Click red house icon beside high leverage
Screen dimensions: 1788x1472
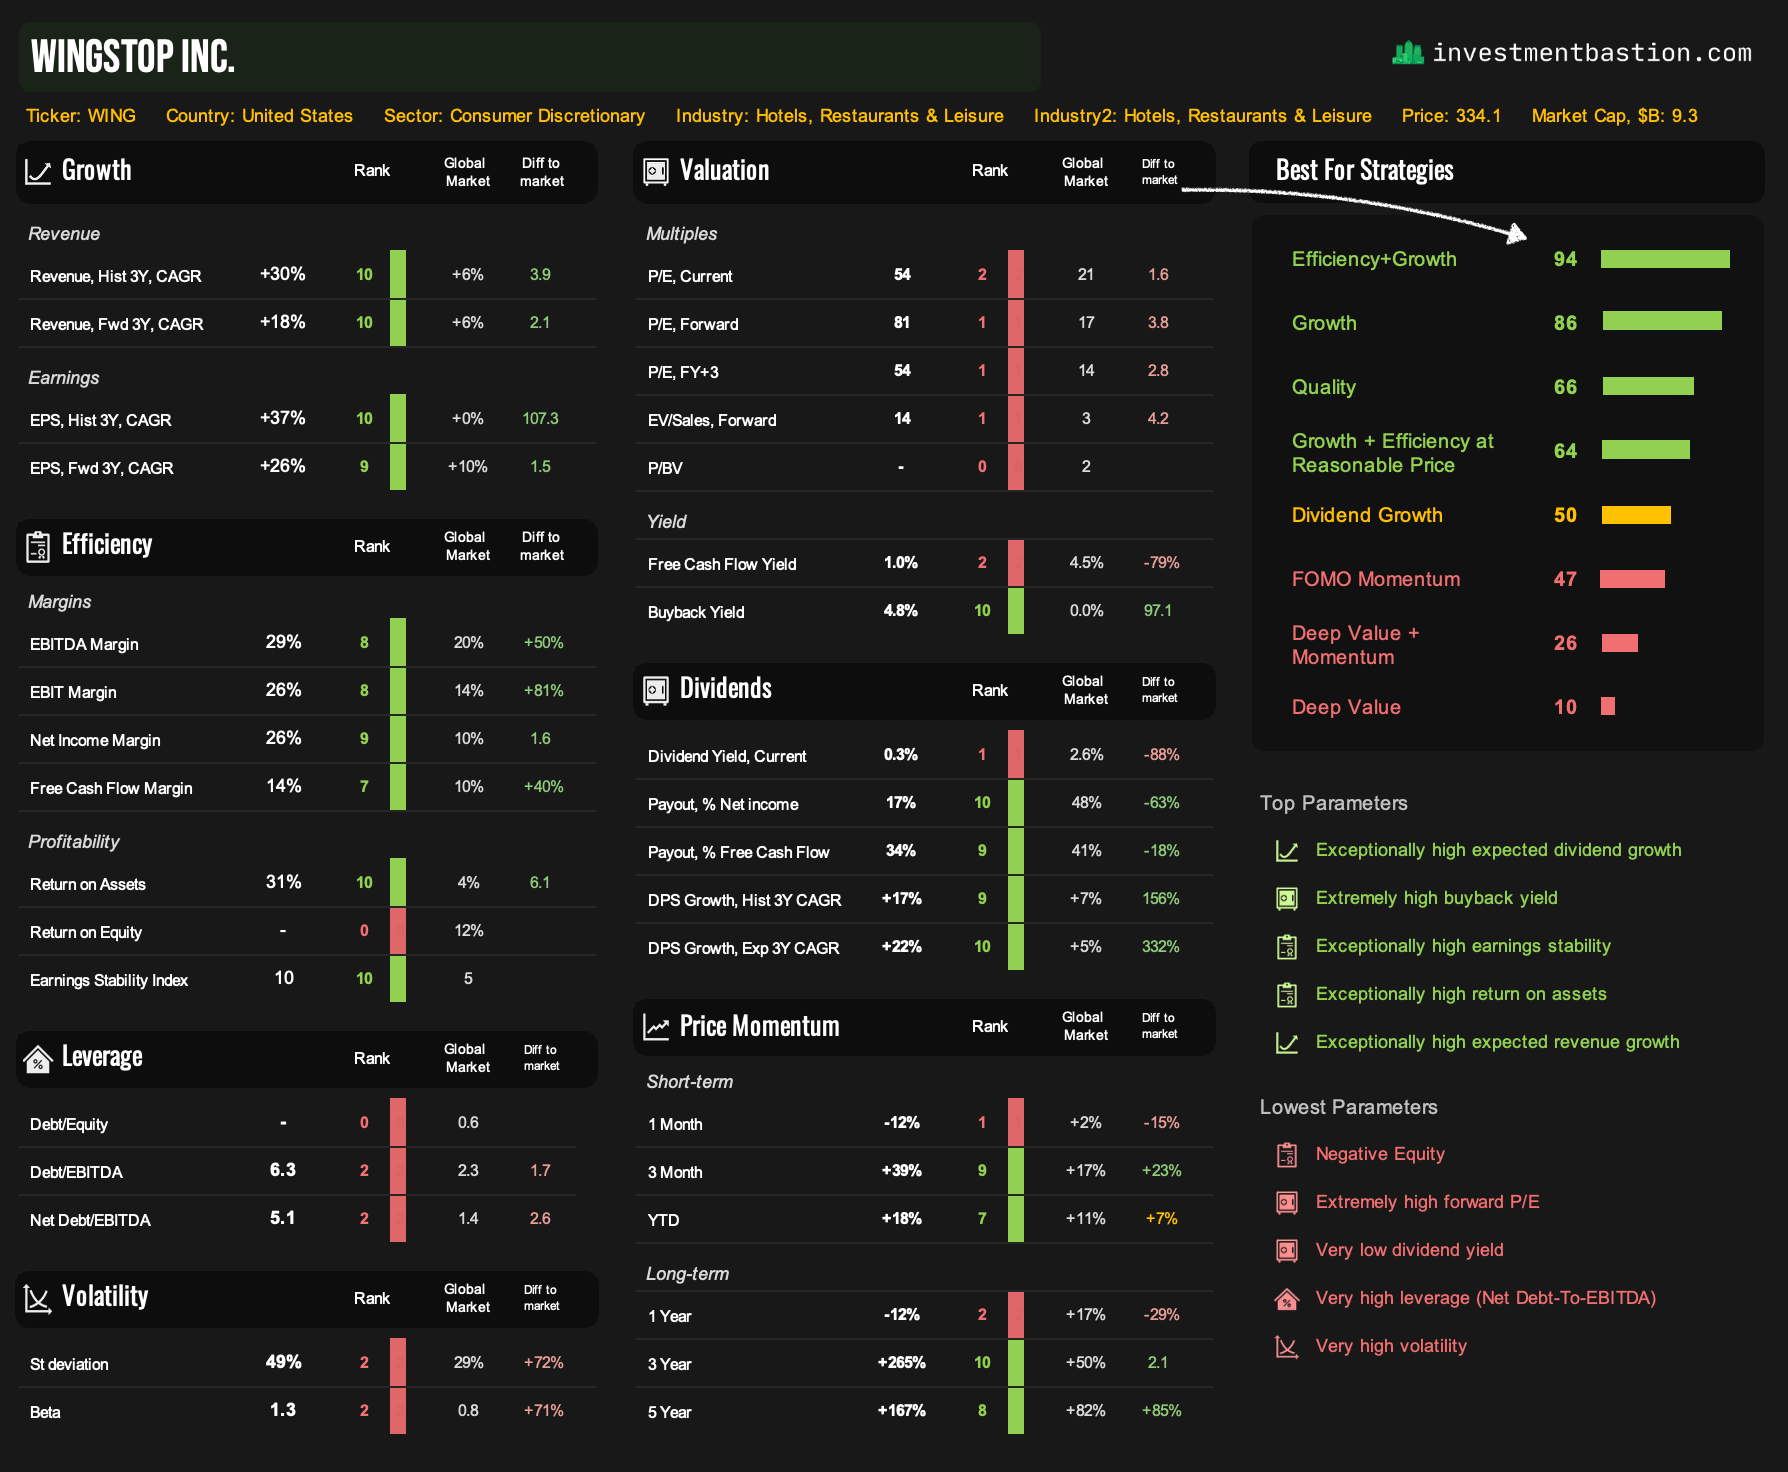pos(1287,1298)
